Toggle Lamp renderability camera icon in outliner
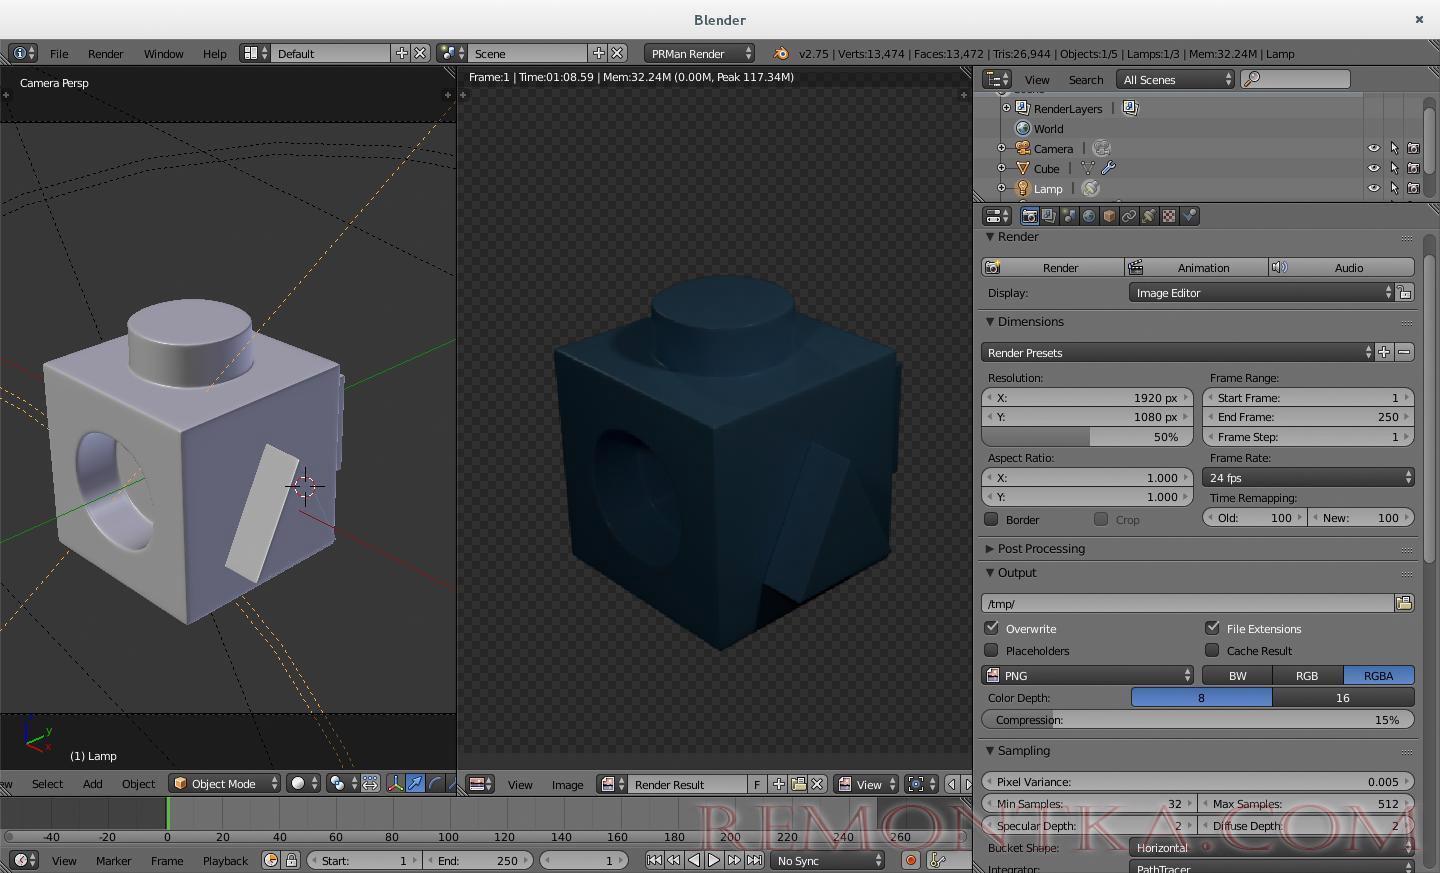Screen dimensions: 1440x873 point(1413,188)
